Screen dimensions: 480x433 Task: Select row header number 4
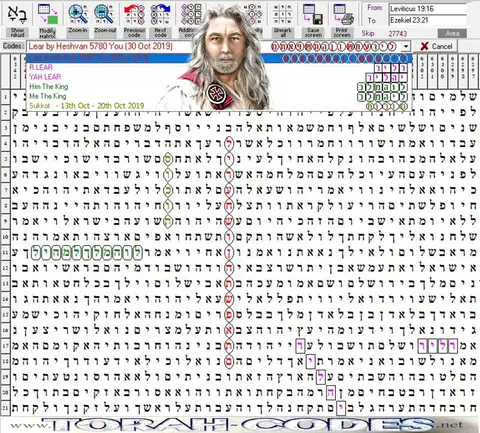[6, 143]
